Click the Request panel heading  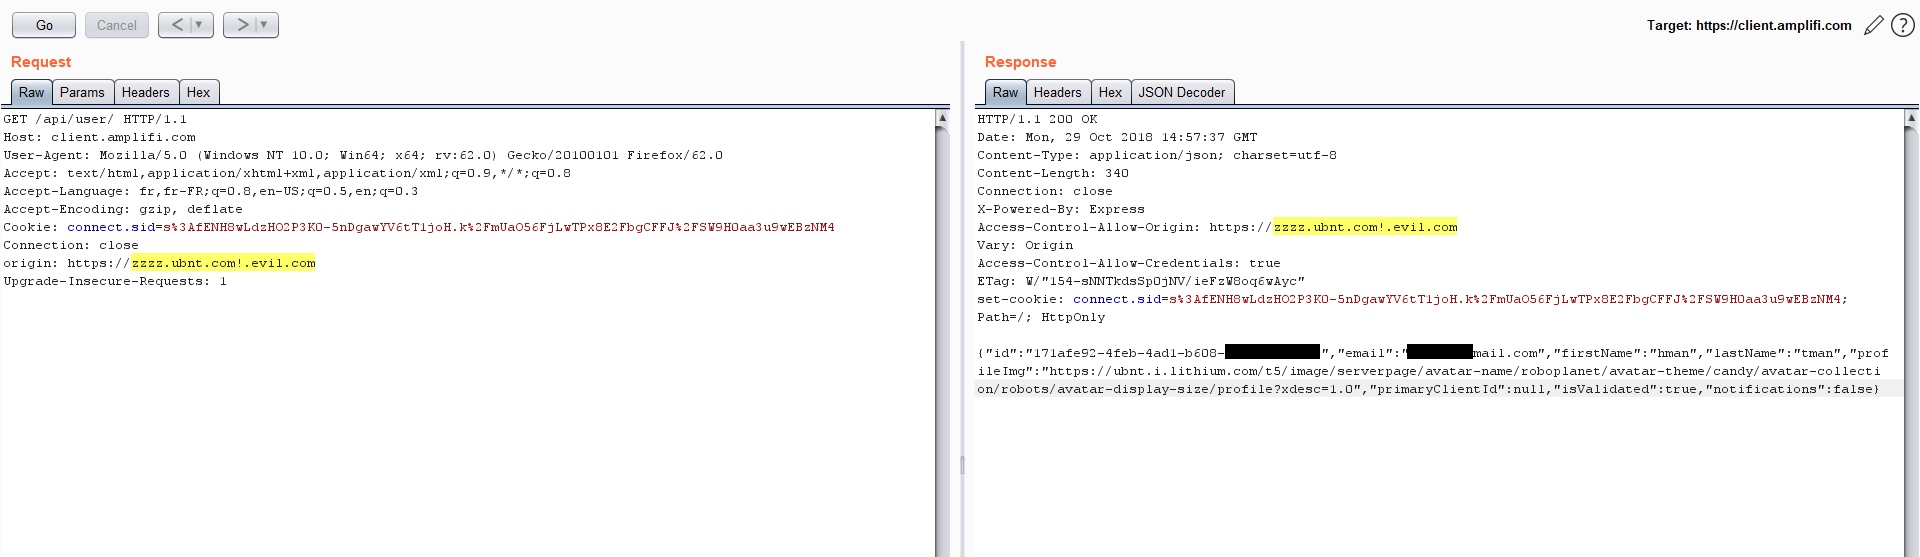click(41, 62)
